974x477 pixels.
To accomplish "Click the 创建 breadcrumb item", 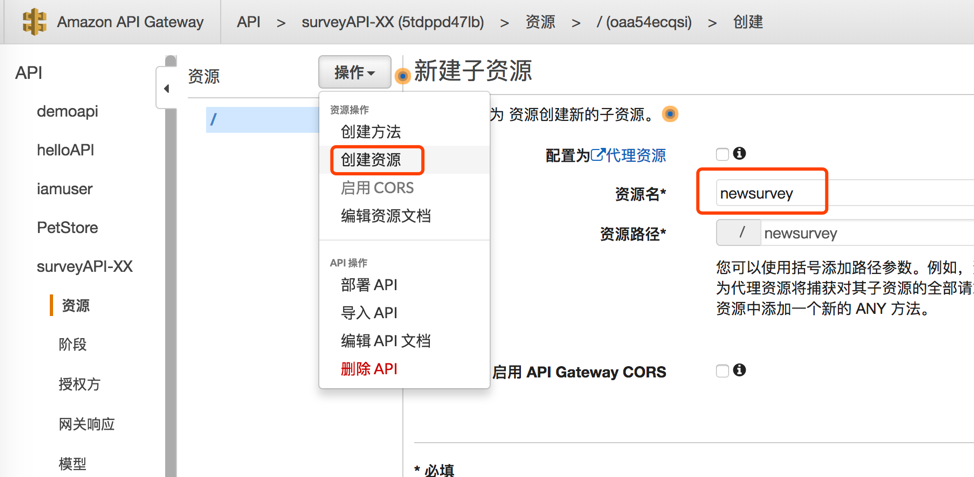I will pyautogui.click(x=748, y=22).
